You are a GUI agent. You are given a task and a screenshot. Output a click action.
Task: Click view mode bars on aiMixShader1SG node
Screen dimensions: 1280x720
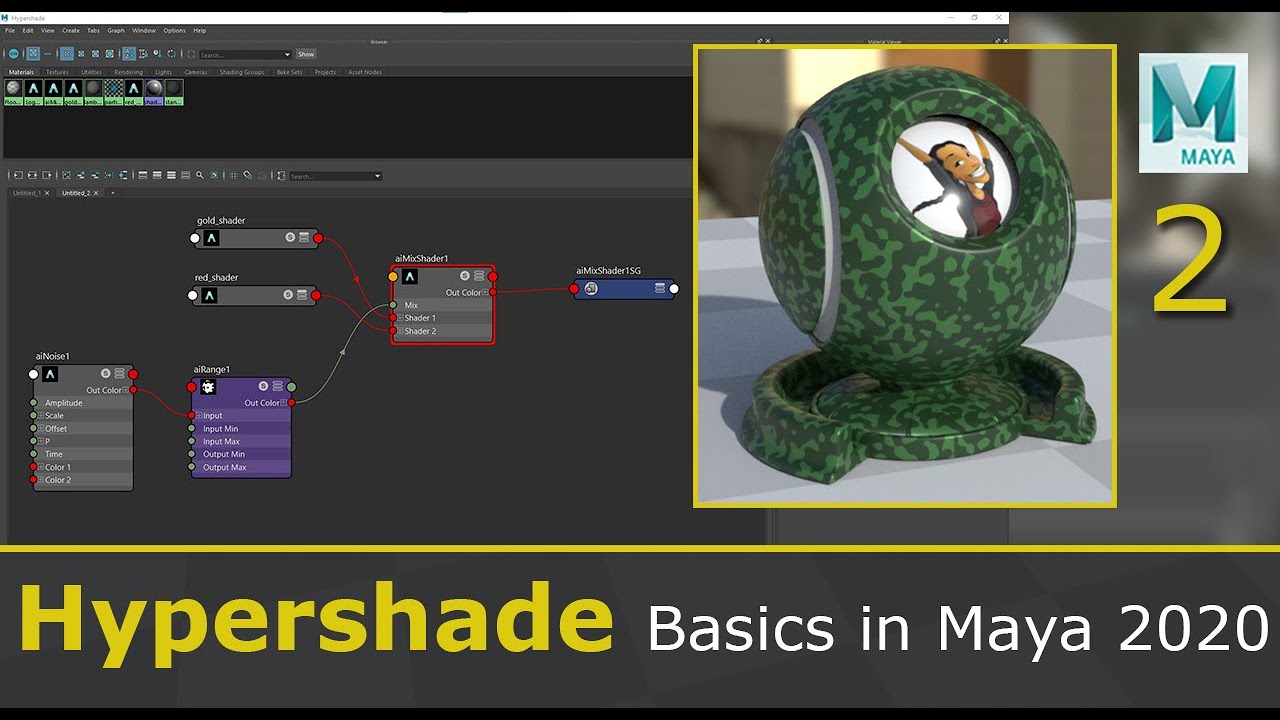point(660,288)
